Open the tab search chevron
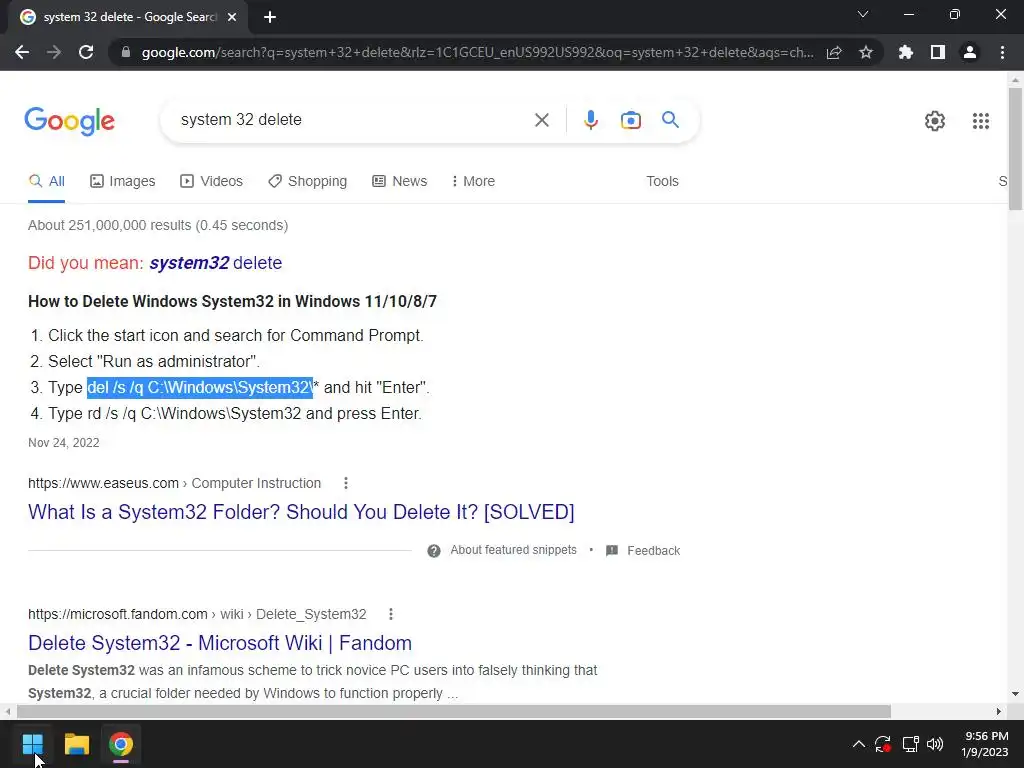Screen dimensions: 1024x768 coord(863,14)
